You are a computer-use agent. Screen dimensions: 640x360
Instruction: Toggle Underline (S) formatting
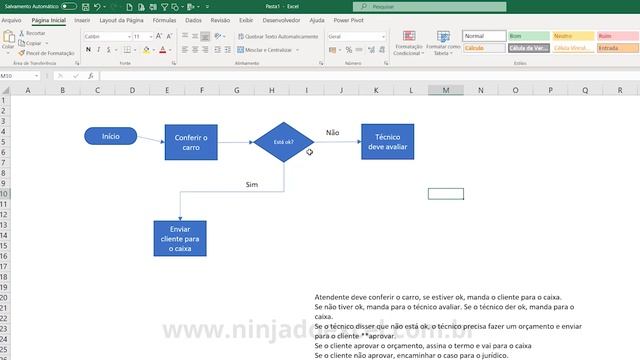(109, 50)
